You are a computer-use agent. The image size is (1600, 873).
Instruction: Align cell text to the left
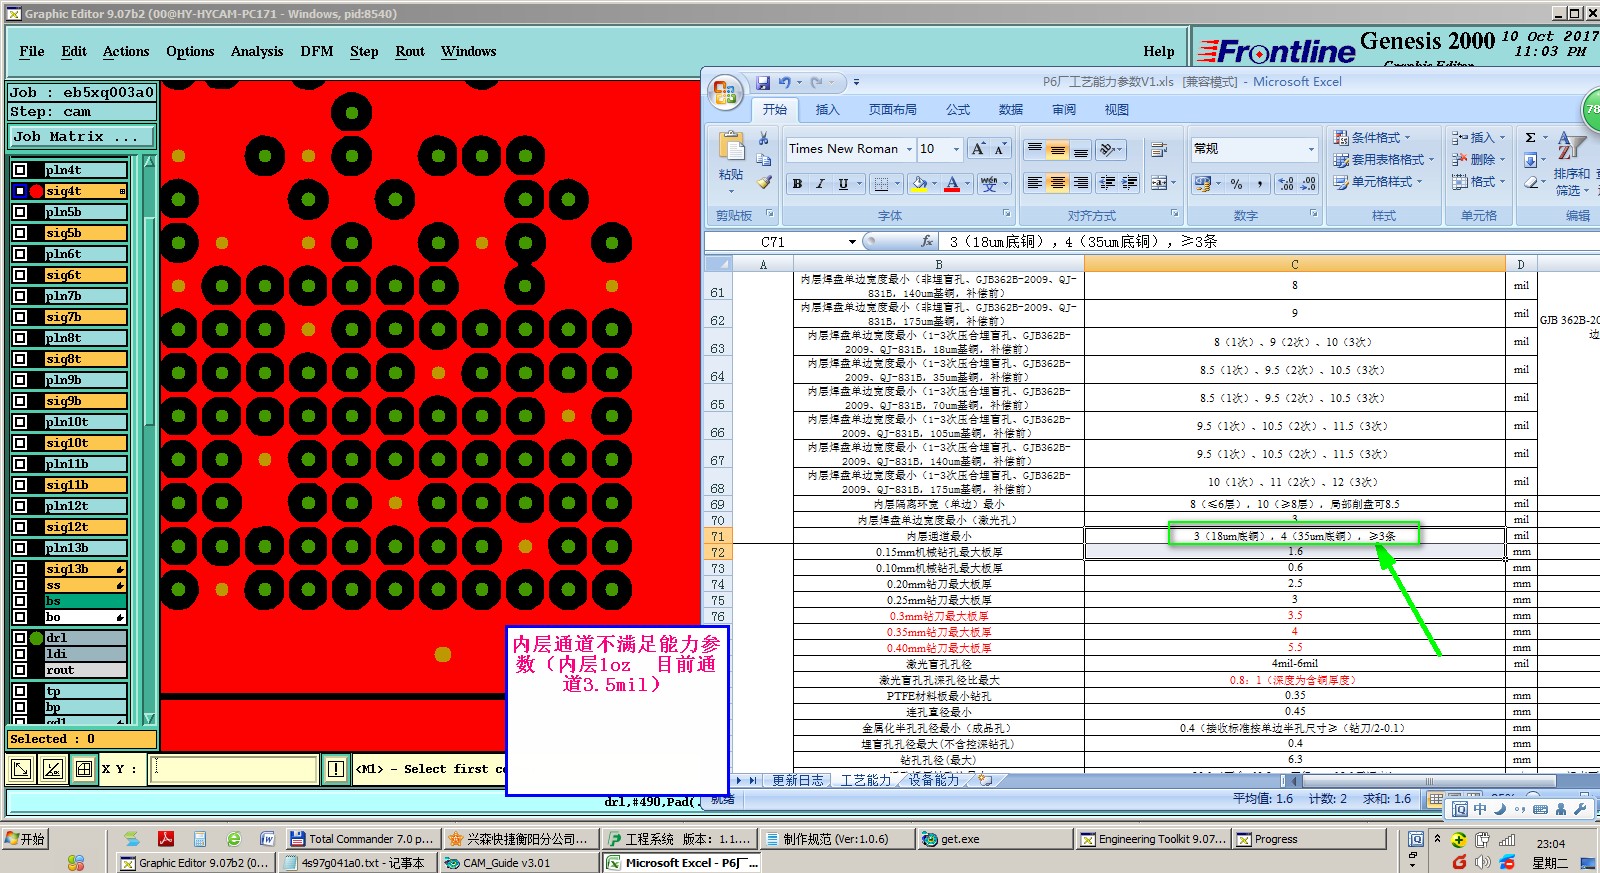point(1035,183)
